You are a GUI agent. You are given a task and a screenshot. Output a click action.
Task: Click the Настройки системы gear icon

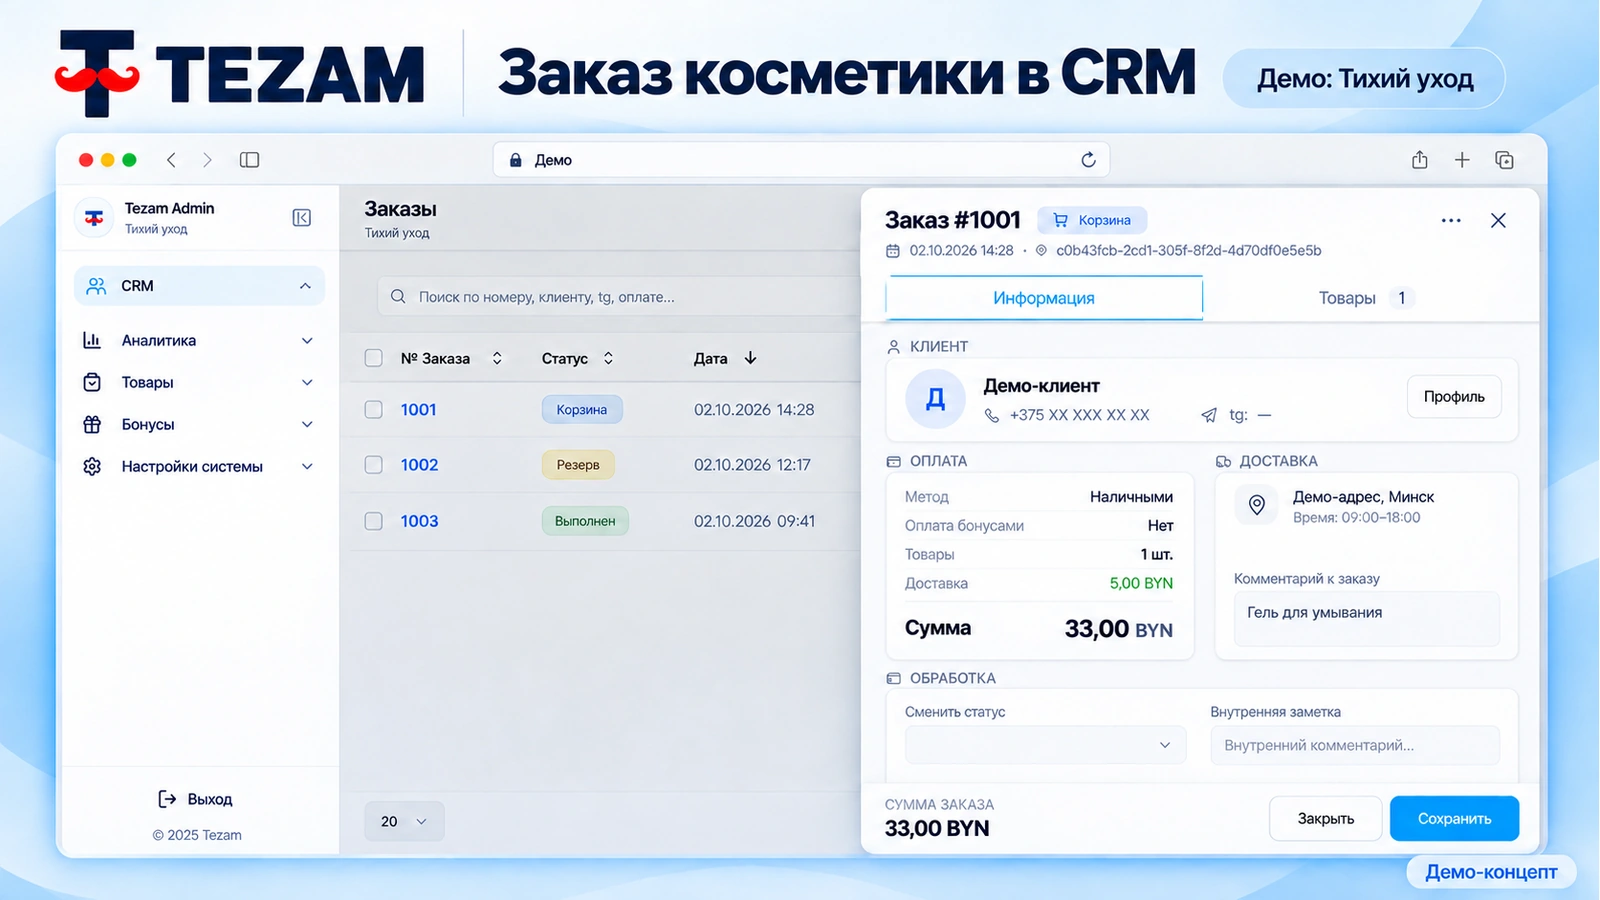point(92,466)
